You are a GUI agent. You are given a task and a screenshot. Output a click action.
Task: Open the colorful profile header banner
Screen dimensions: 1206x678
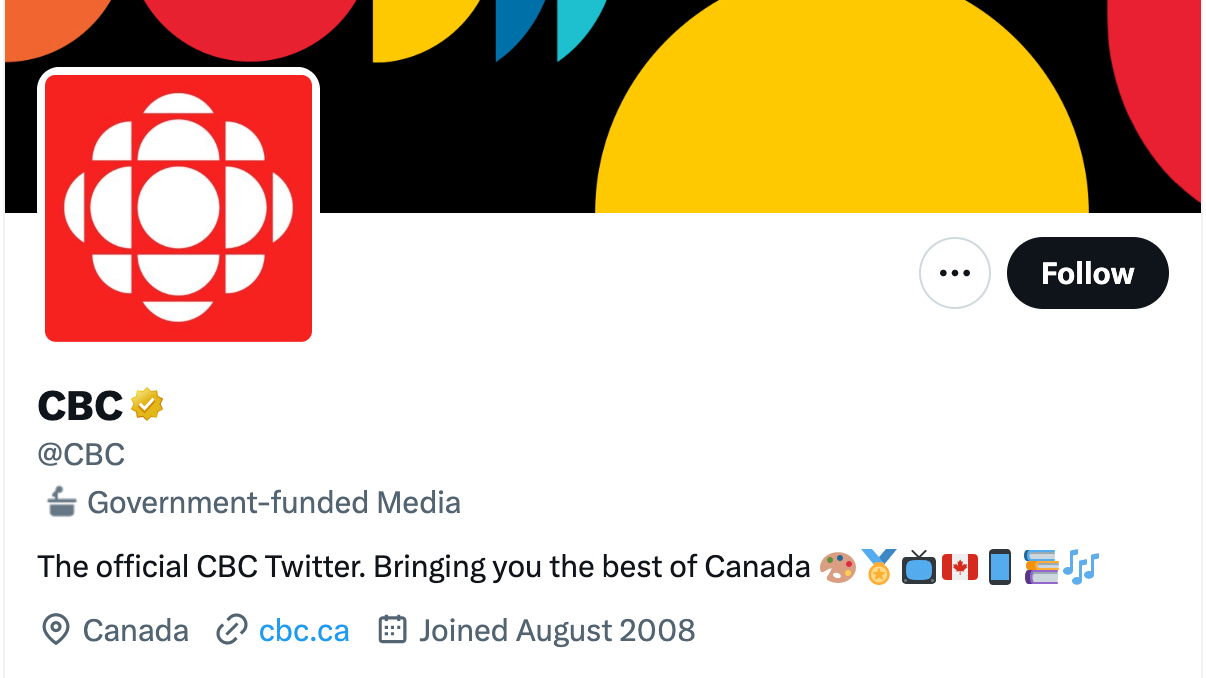pyautogui.click(x=760, y=100)
